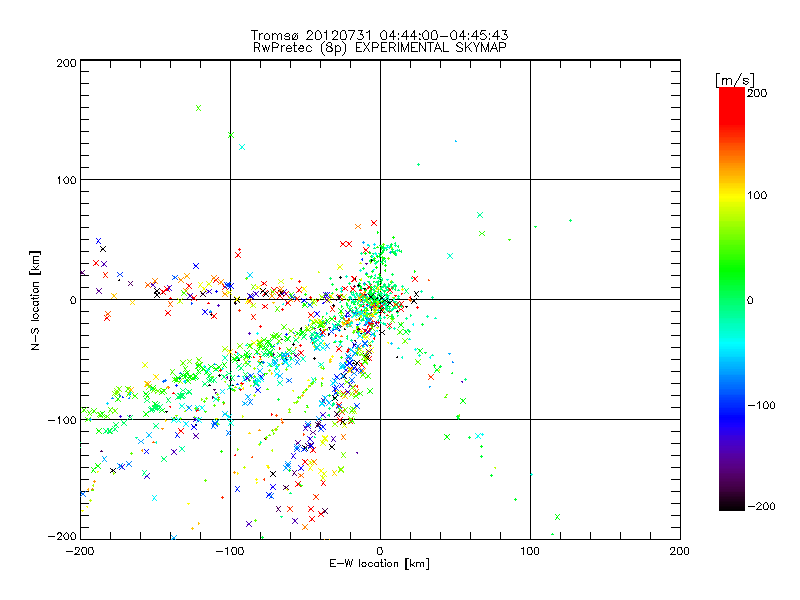Screen dimensions: 800x600
Task: Click the y-axis tick label '200' at top
Action: click(x=66, y=64)
